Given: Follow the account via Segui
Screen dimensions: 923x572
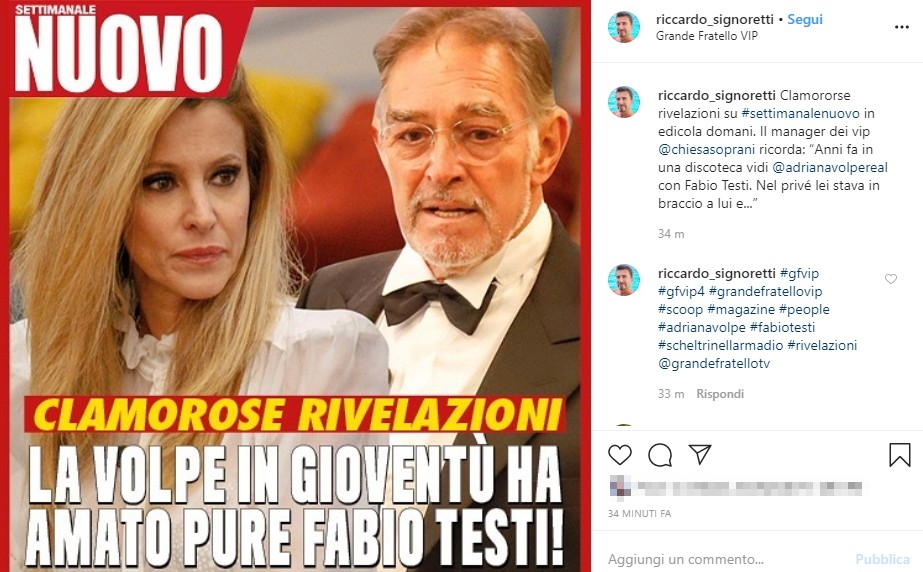Looking at the screenshot, I should [x=805, y=19].
